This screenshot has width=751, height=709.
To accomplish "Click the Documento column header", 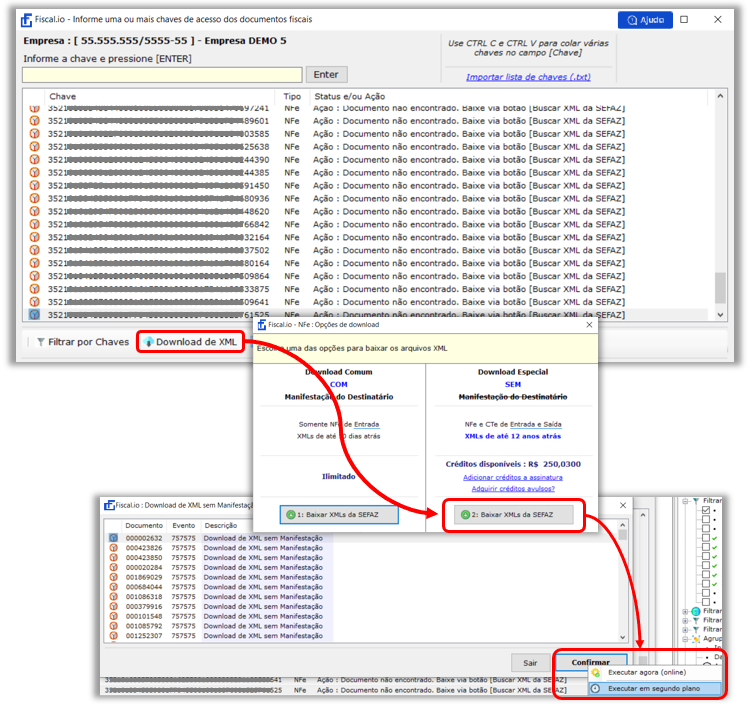I will (144, 526).
